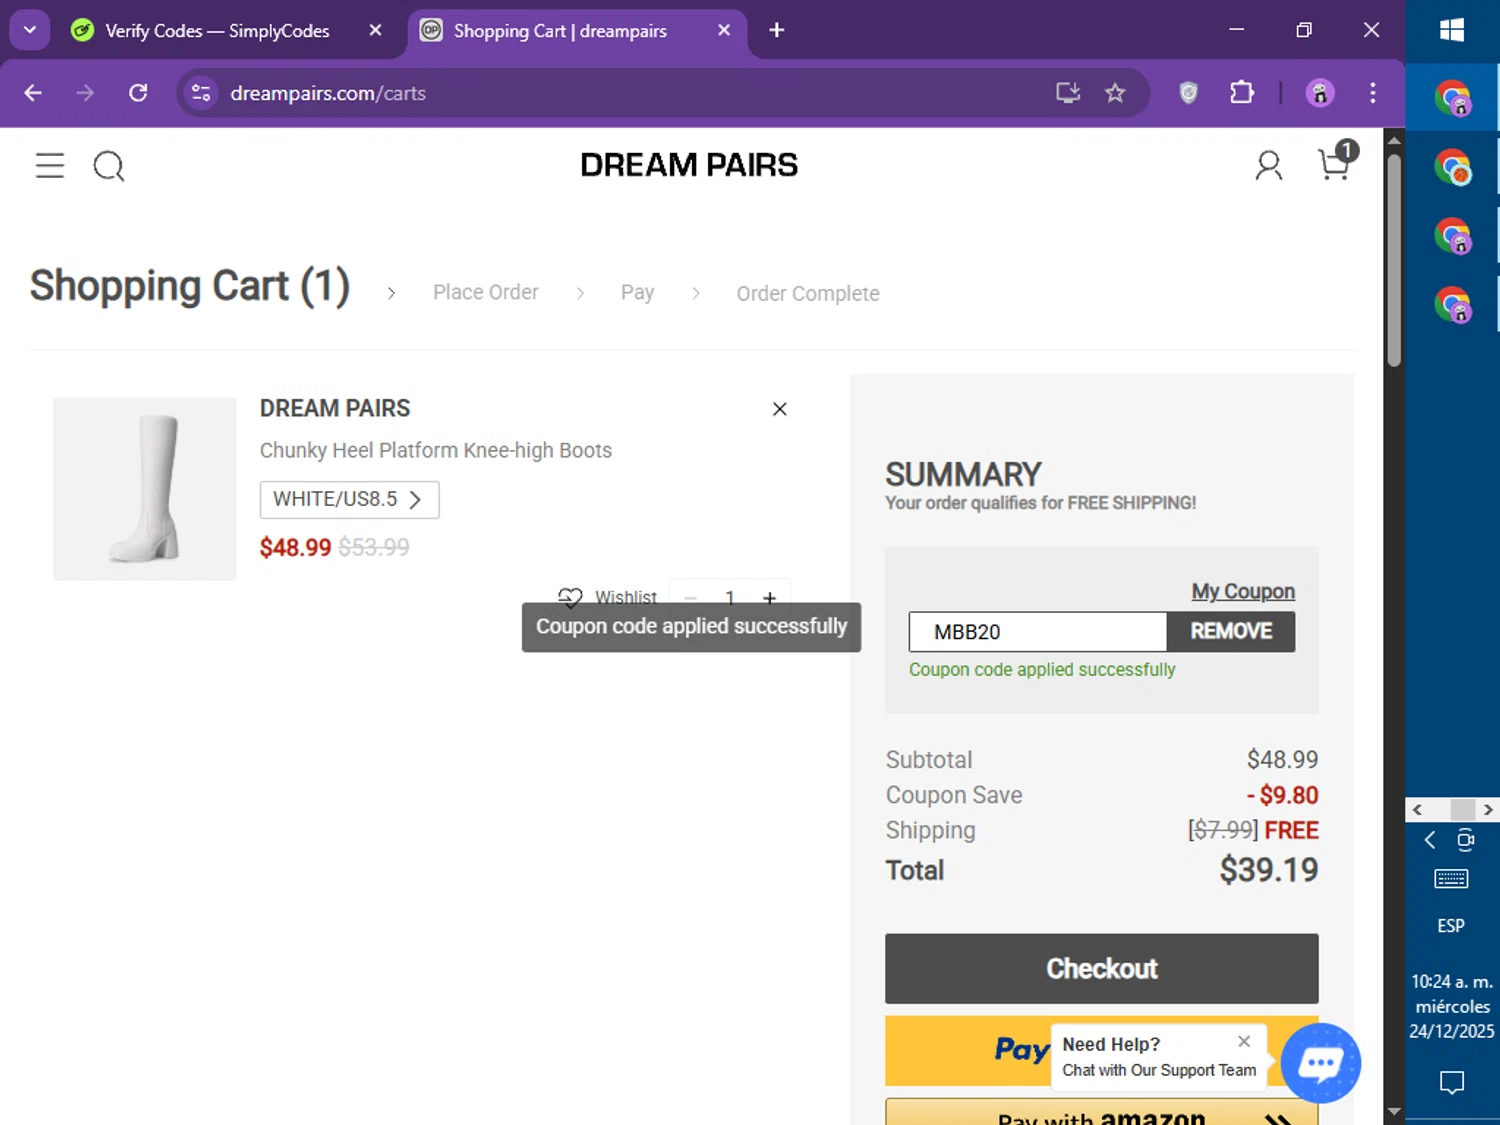Click the address bar URL
This screenshot has width=1500, height=1125.
(x=328, y=93)
